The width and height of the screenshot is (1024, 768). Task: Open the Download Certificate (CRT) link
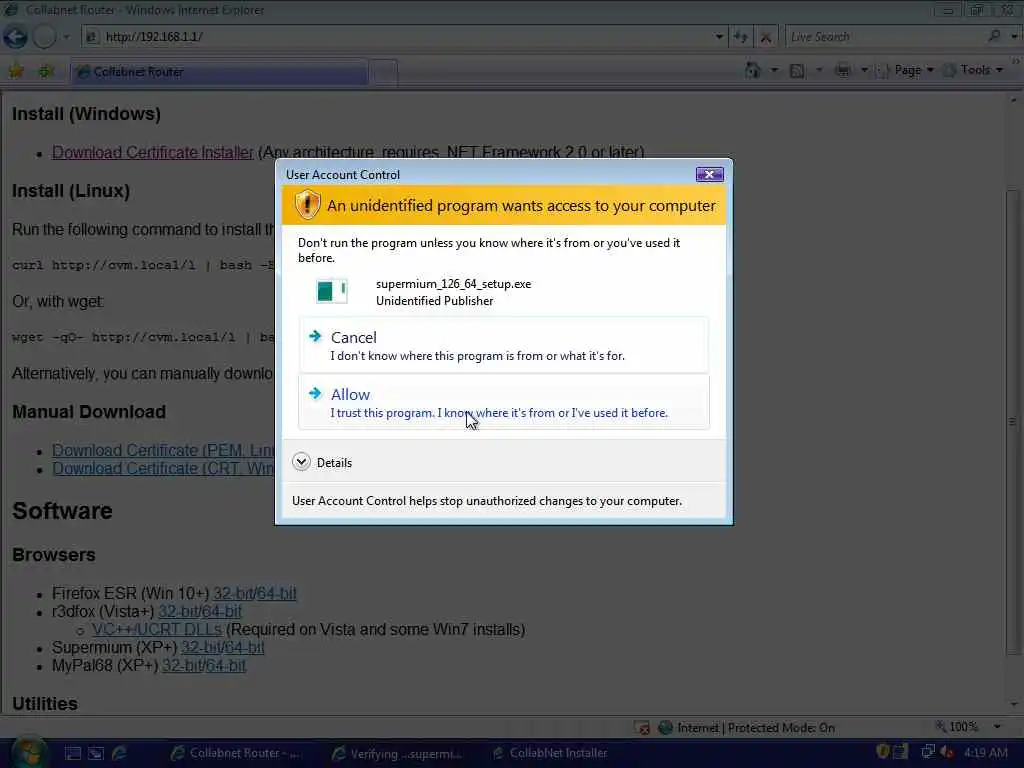(x=163, y=468)
